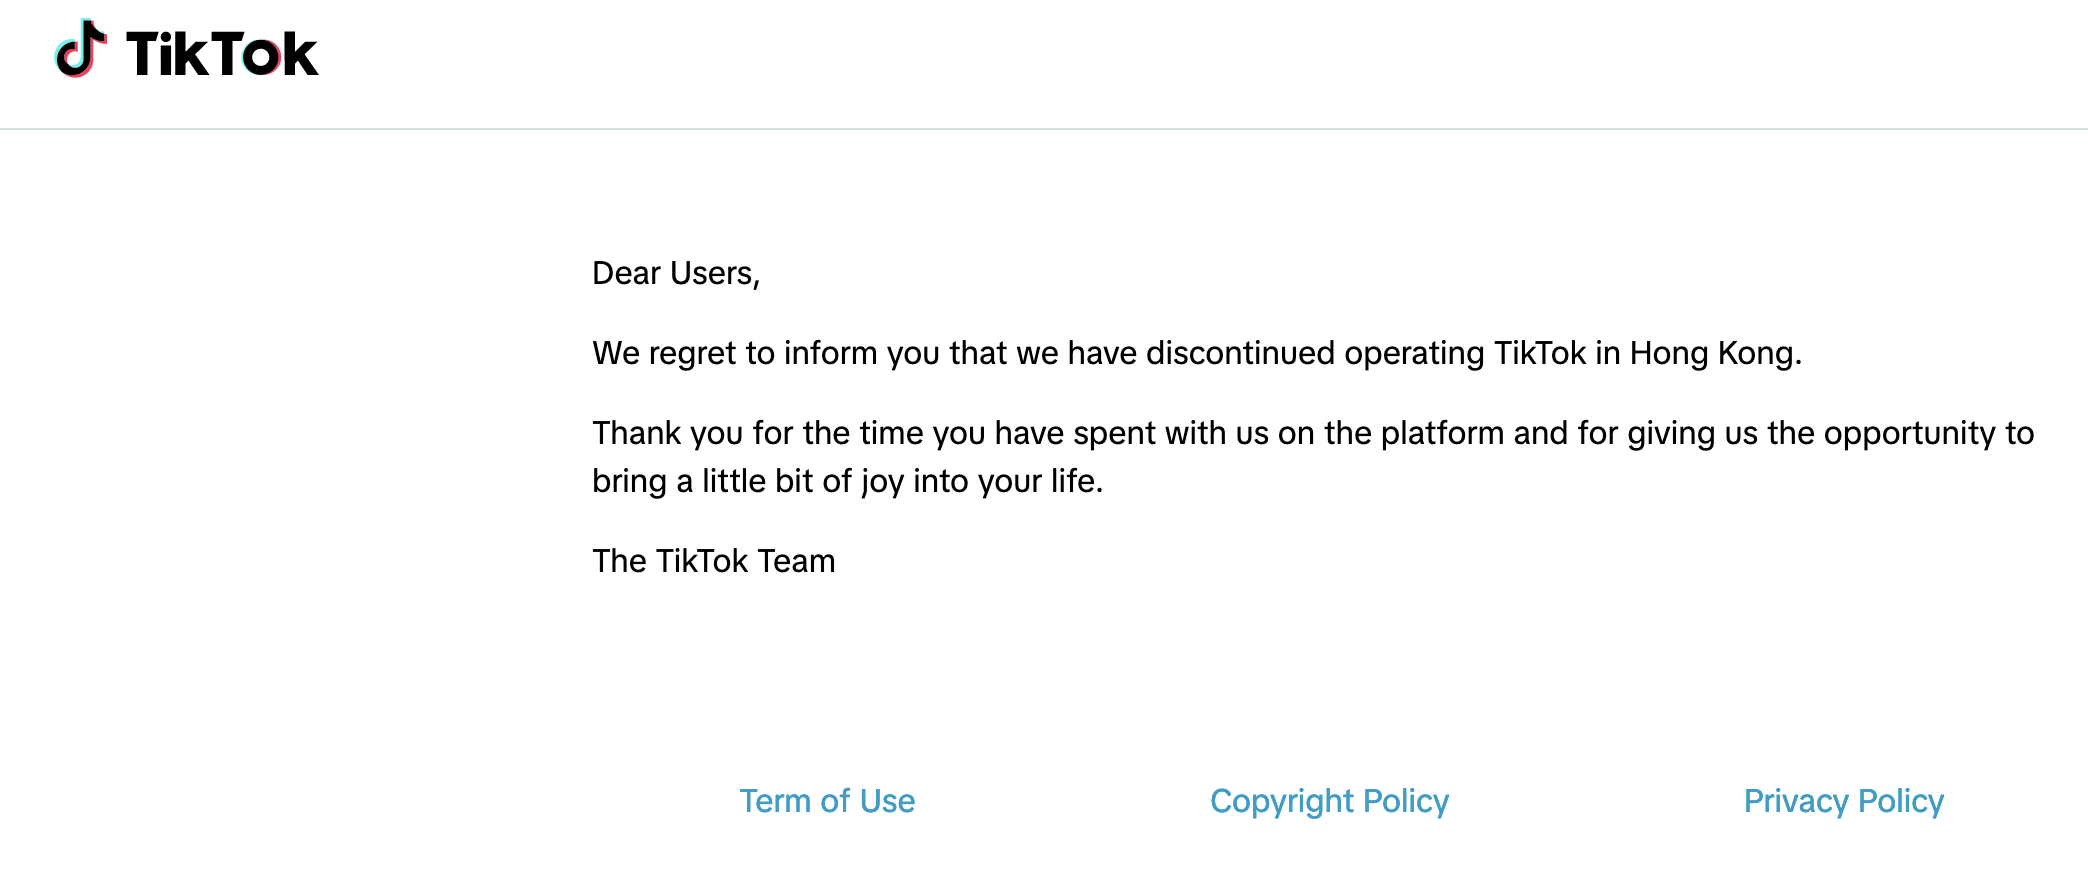Open the Term of Use link
This screenshot has height=884, width=2088.
827,801
